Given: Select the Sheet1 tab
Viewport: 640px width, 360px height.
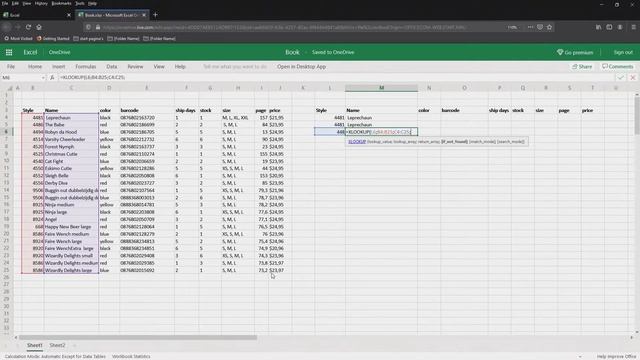Looking at the screenshot, I should pos(35,345).
